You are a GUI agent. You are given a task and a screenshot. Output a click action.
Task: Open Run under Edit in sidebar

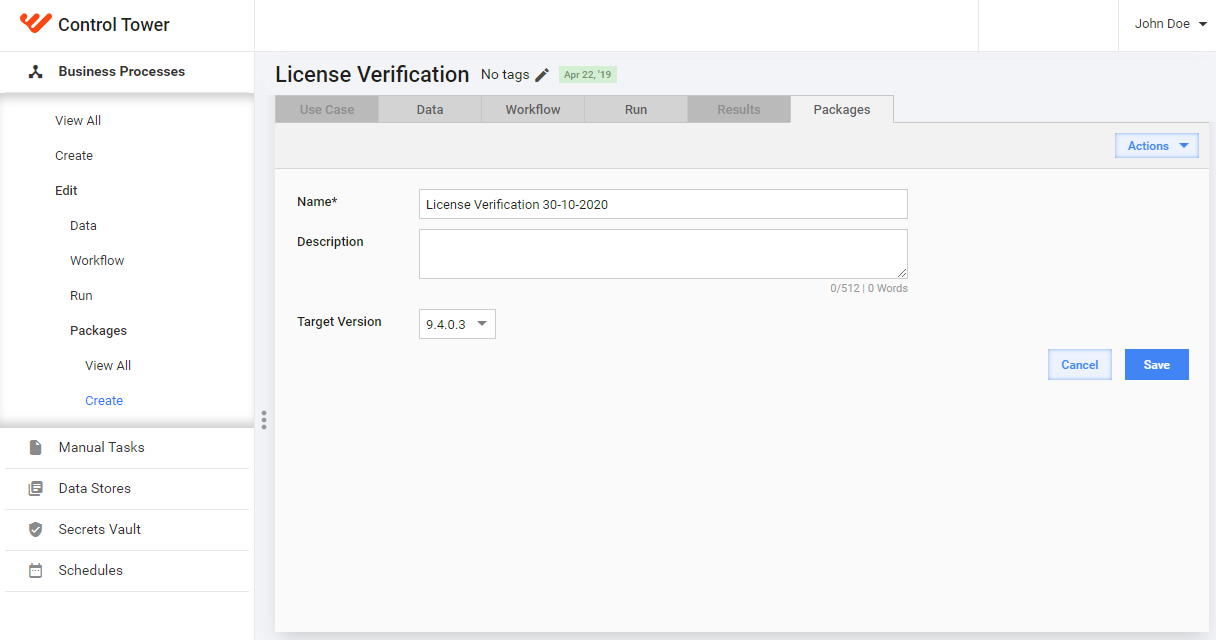click(x=81, y=296)
